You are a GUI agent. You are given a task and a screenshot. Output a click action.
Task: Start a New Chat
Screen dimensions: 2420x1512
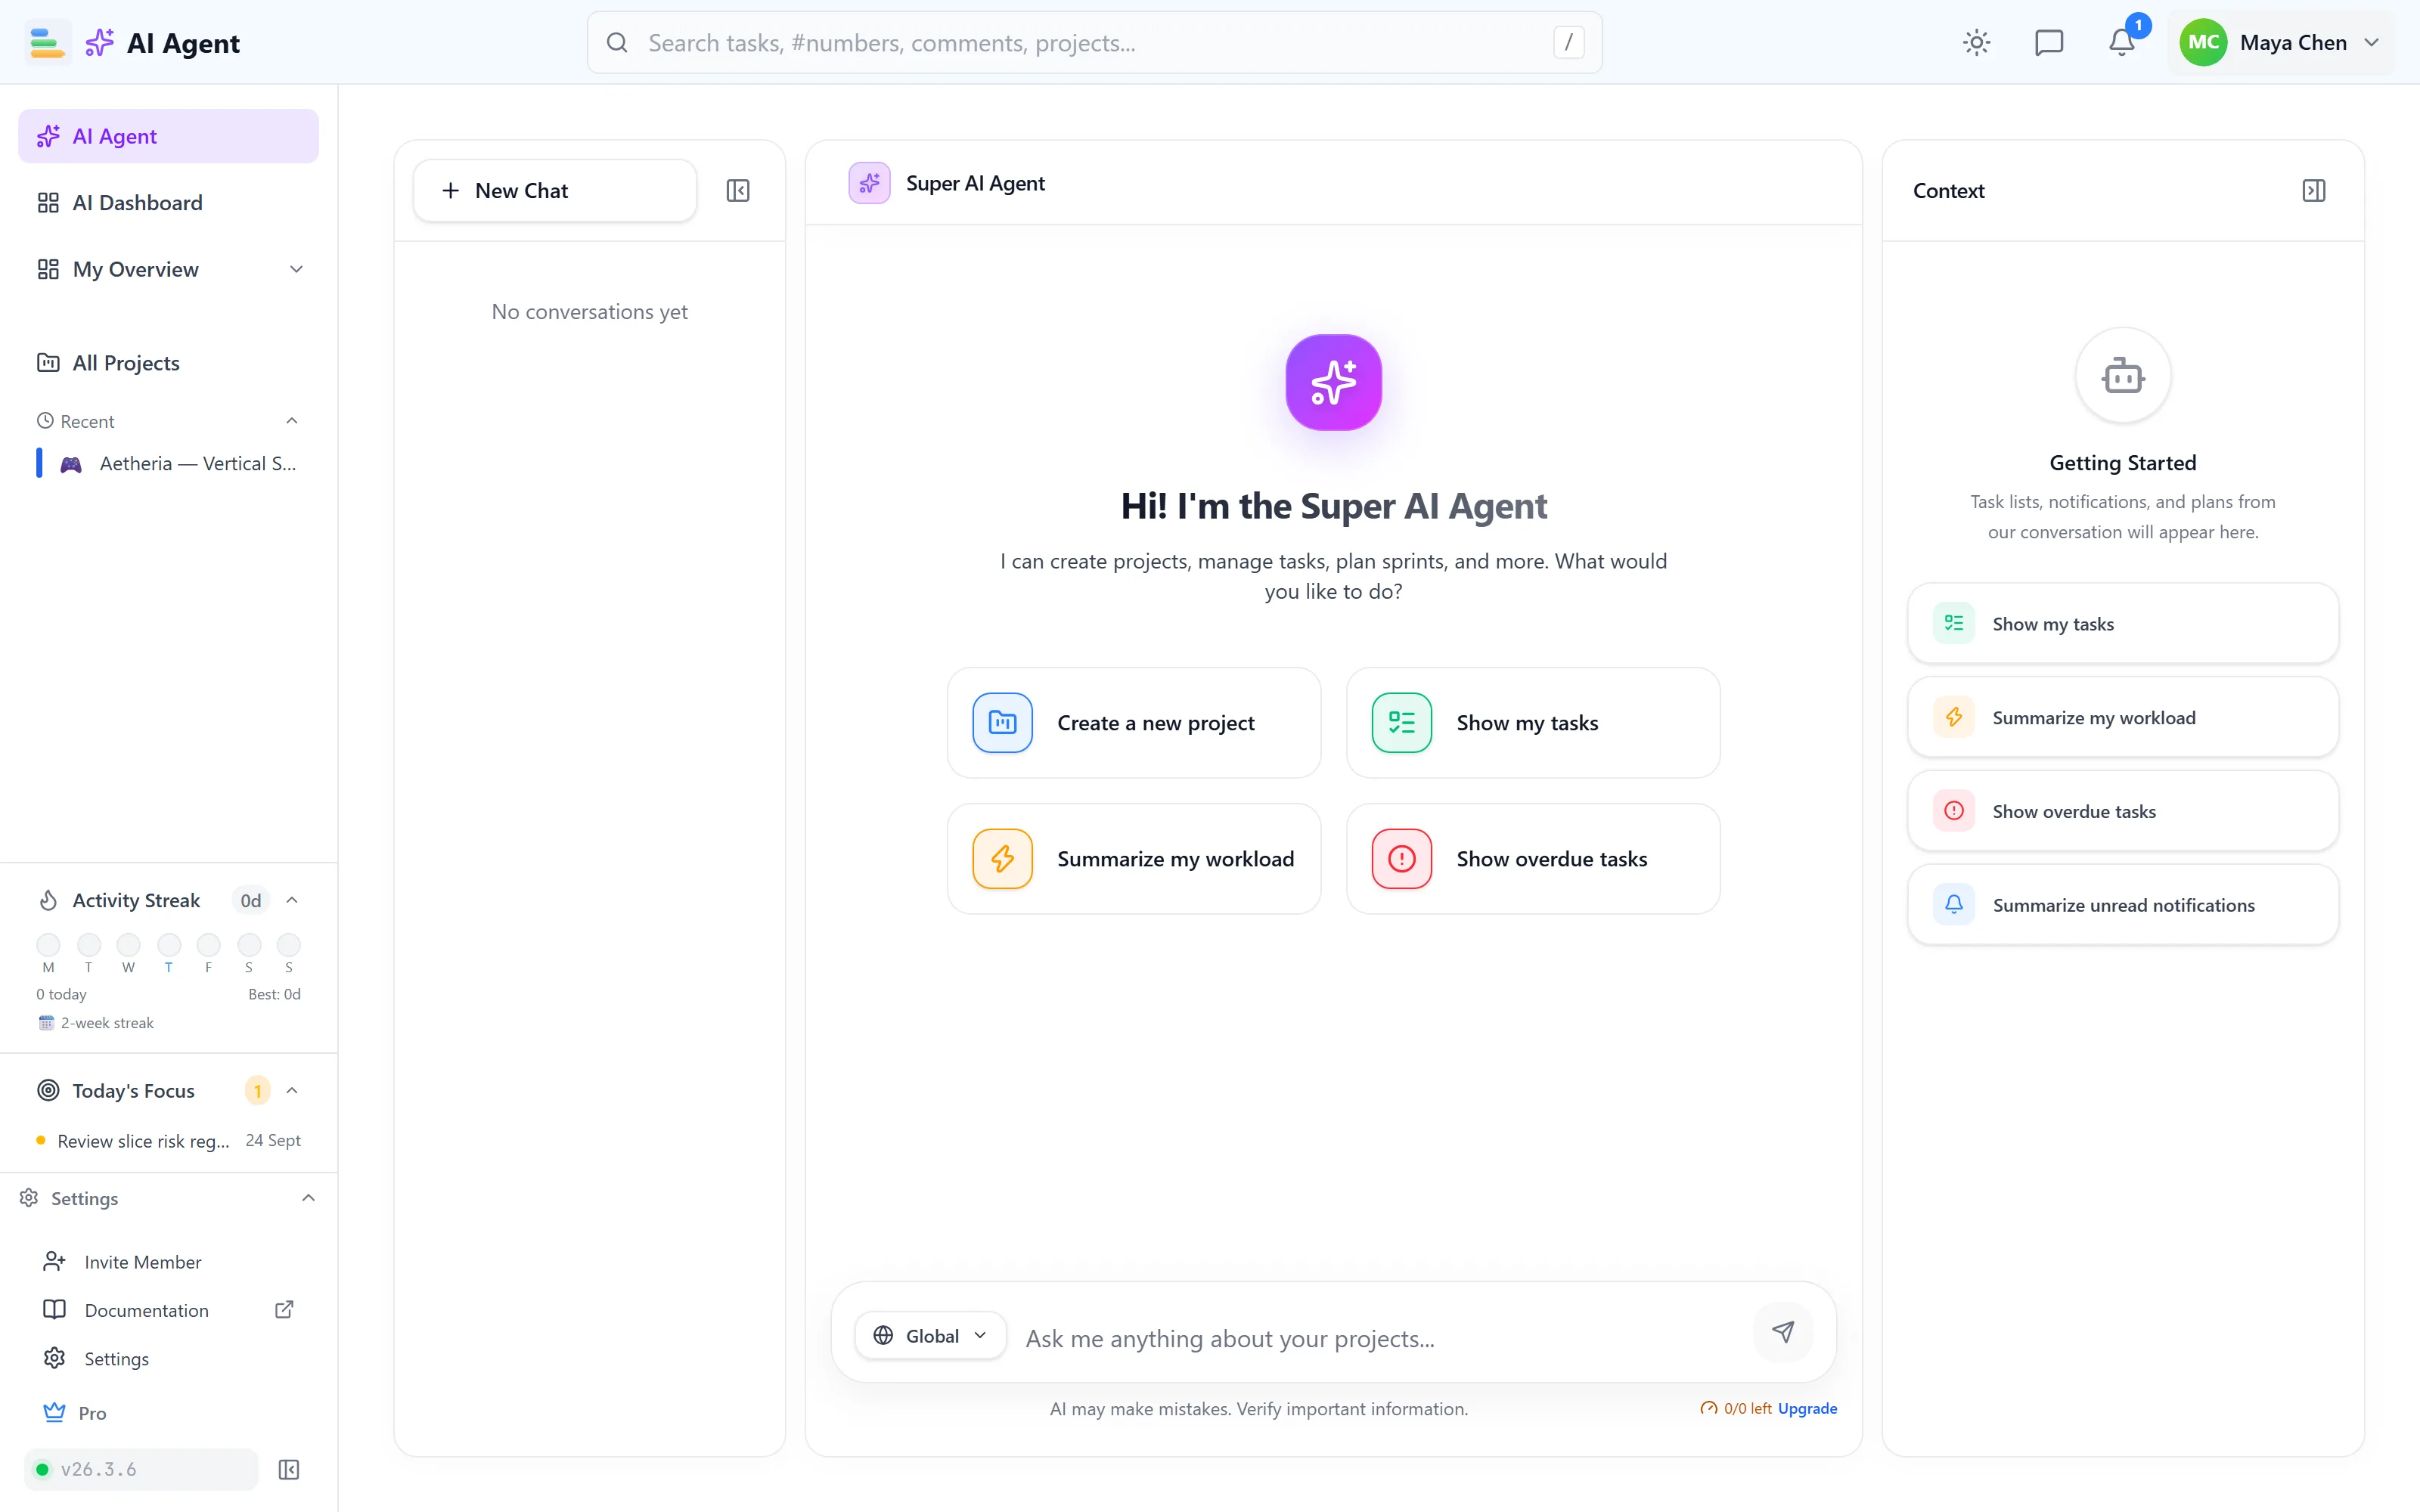click(555, 191)
